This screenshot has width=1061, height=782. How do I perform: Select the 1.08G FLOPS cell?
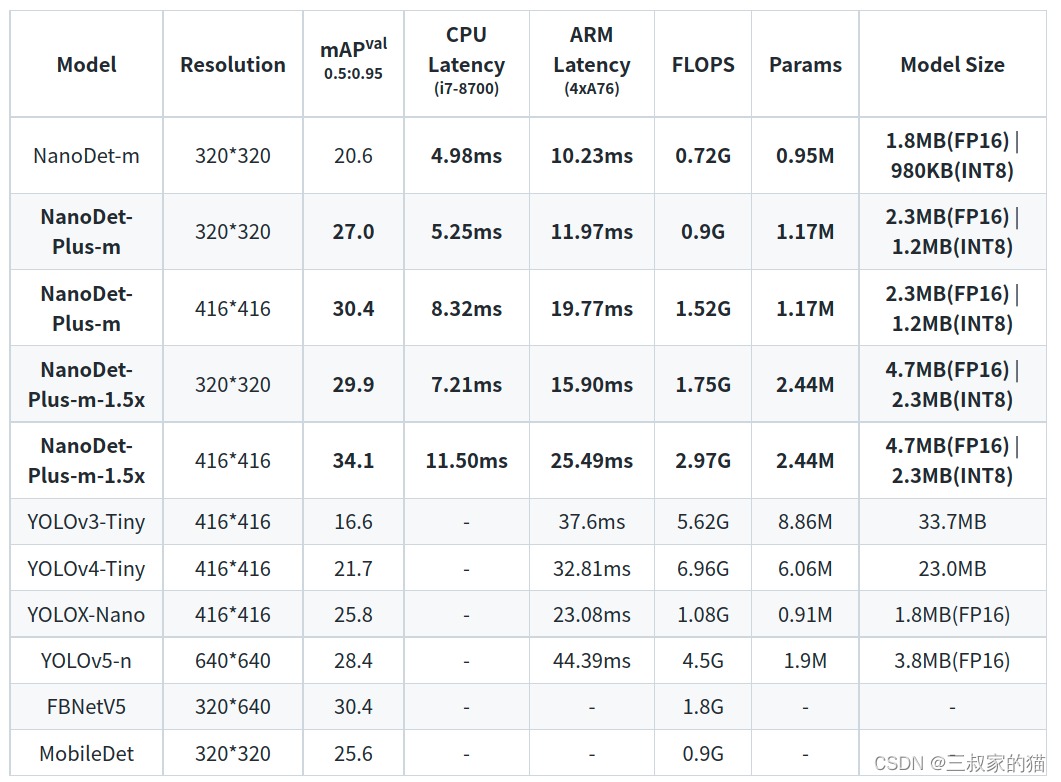(703, 615)
